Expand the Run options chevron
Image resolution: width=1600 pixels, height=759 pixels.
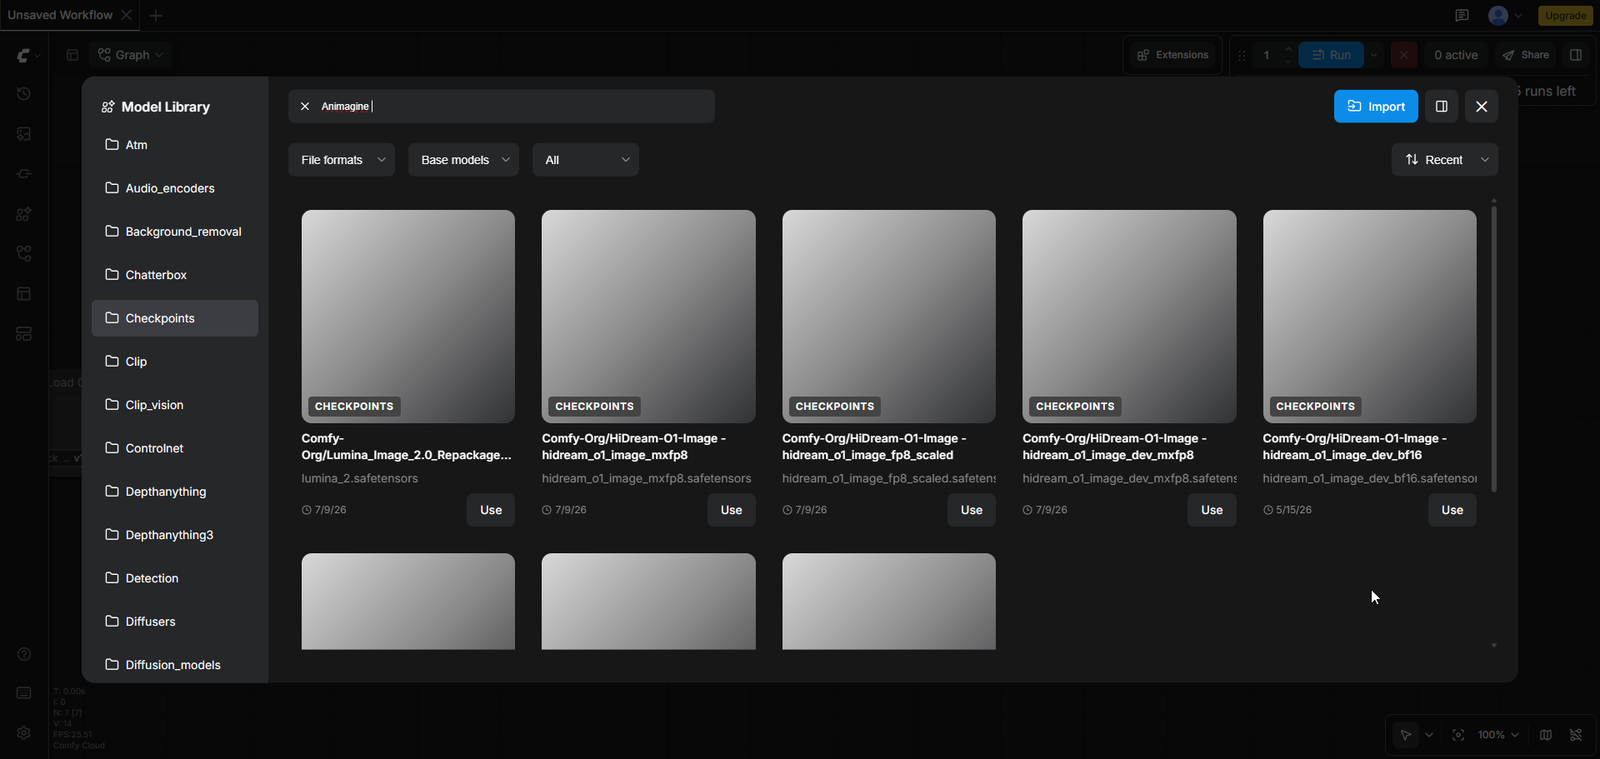[1375, 55]
